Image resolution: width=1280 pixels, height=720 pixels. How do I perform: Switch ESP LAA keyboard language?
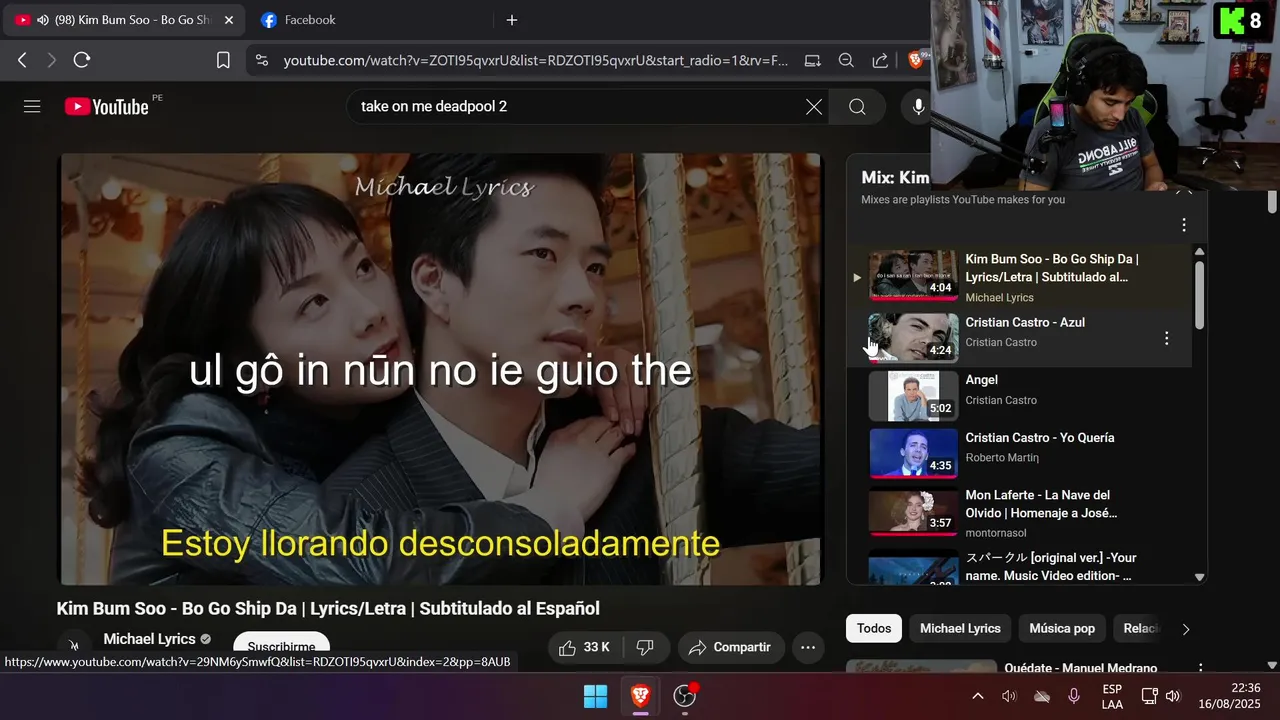click(1112, 696)
